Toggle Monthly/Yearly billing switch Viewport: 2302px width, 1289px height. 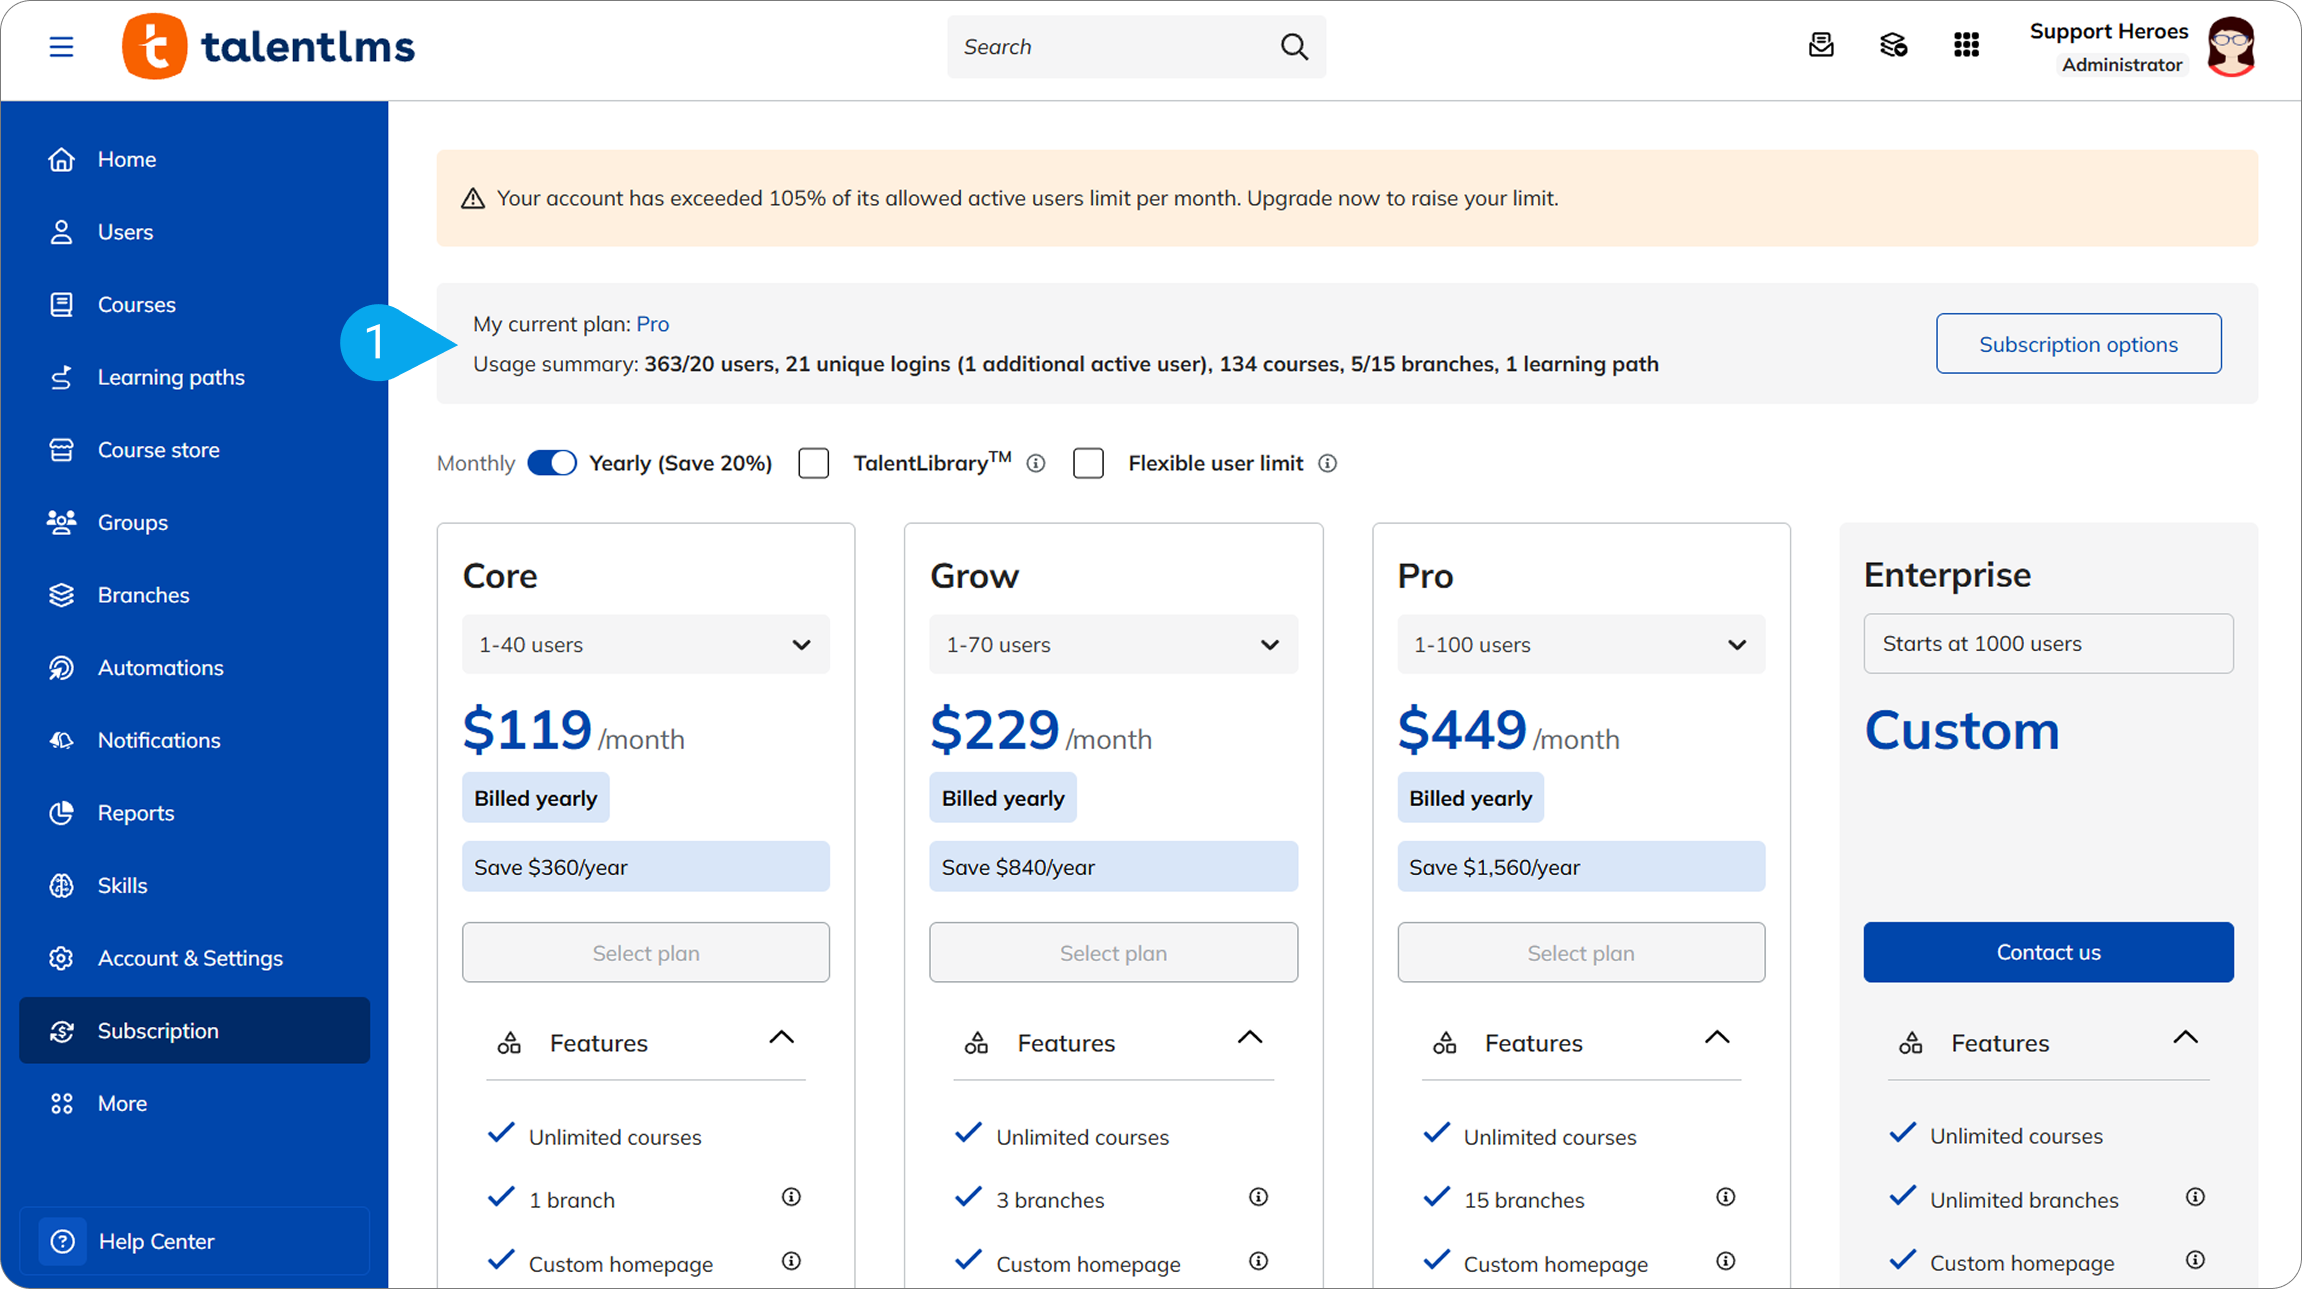point(552,463)
